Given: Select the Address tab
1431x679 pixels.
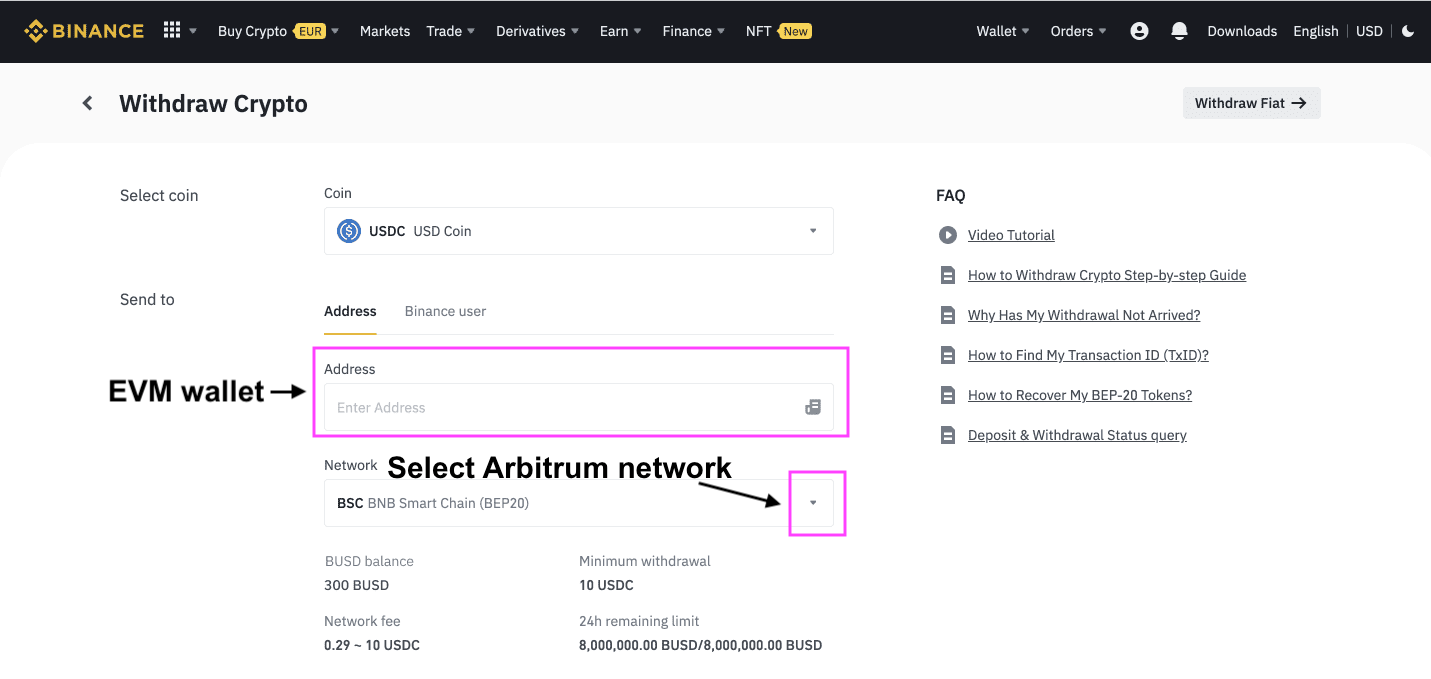Looking at the screenshot, I should tap(350, 311).
